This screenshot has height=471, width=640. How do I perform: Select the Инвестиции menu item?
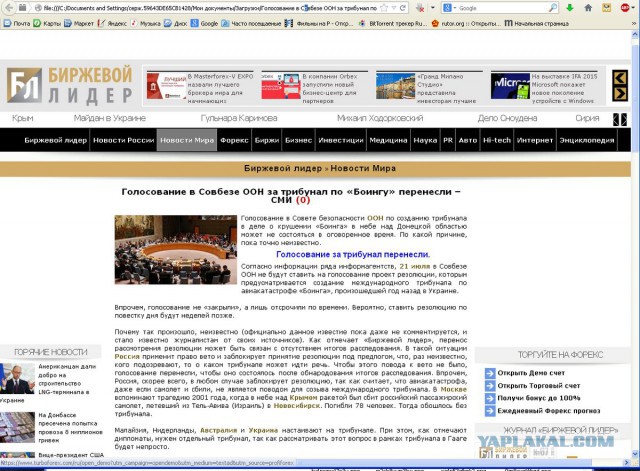coord(341,140)
